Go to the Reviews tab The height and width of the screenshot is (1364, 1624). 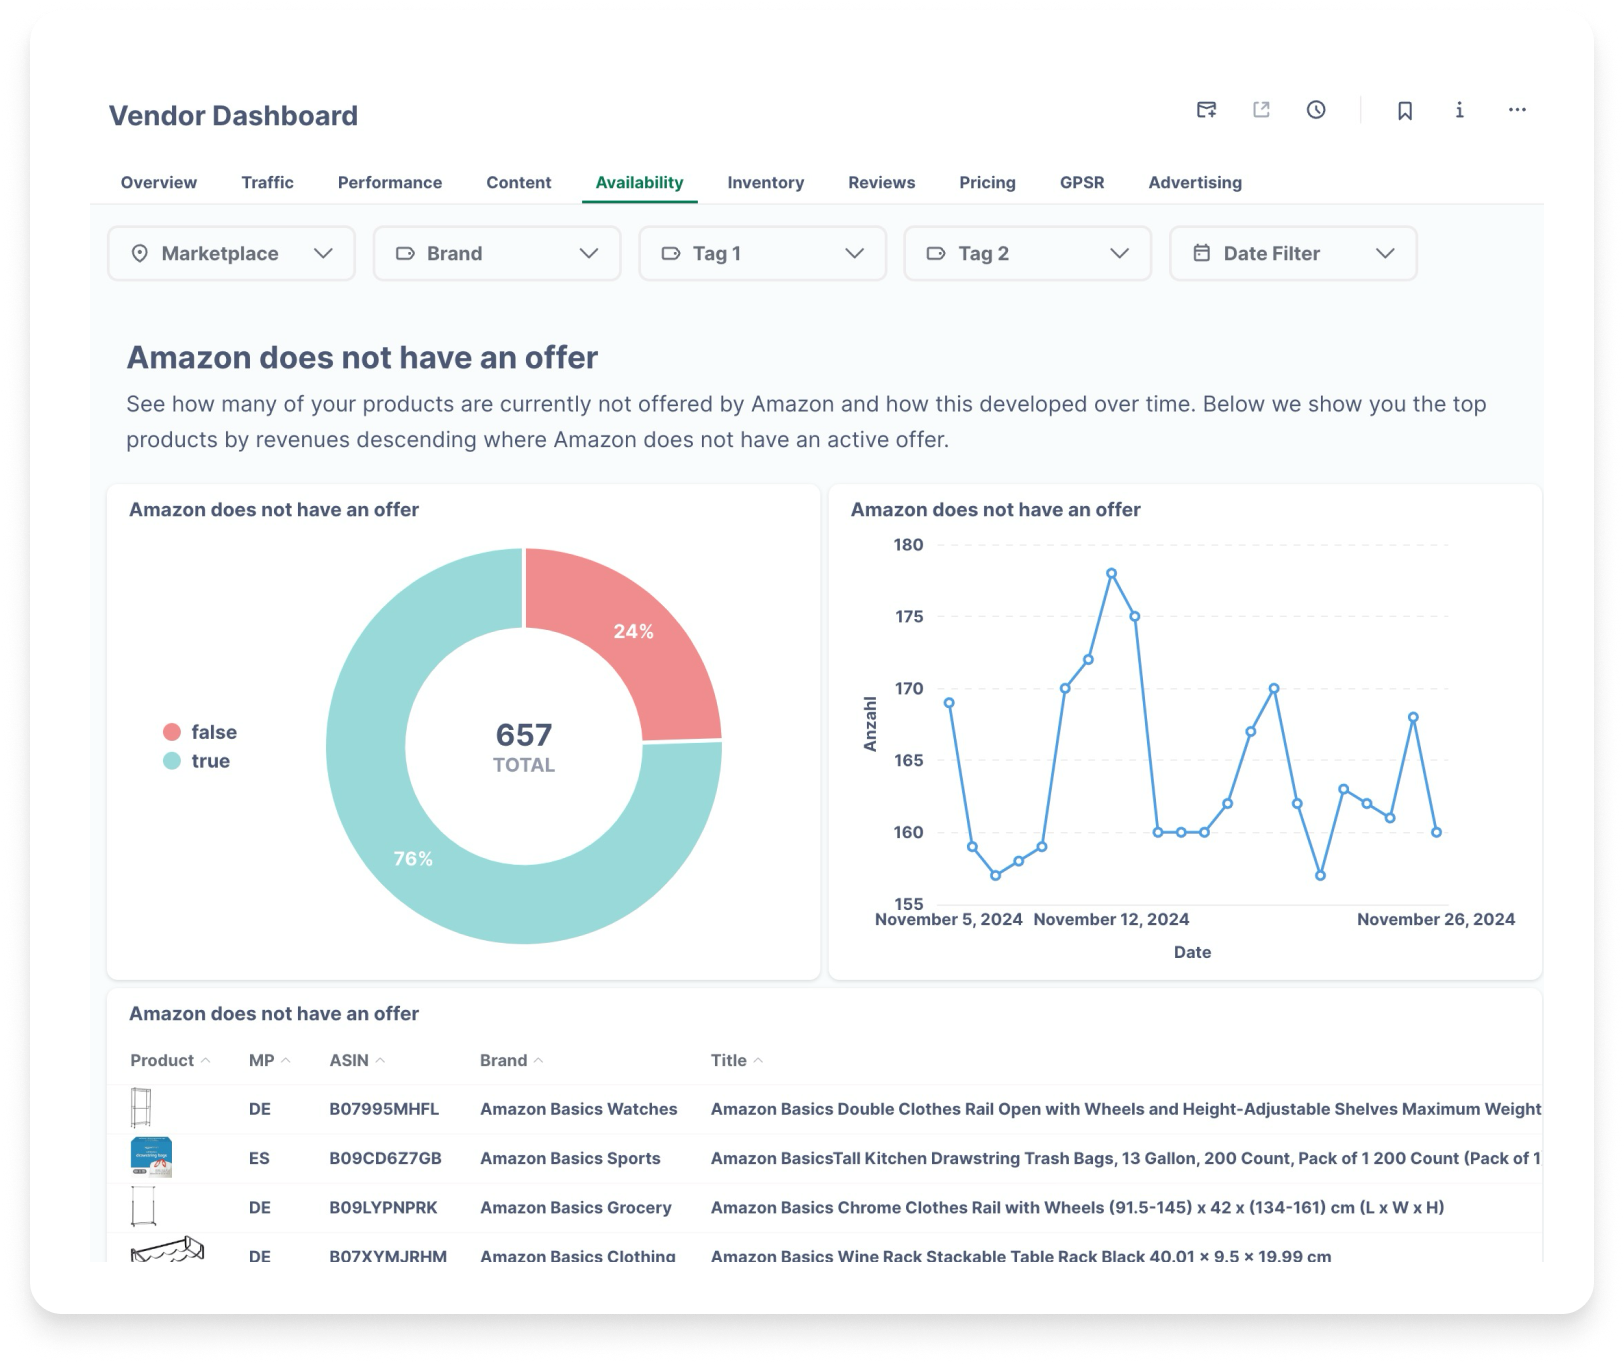[x=882, y=183]
